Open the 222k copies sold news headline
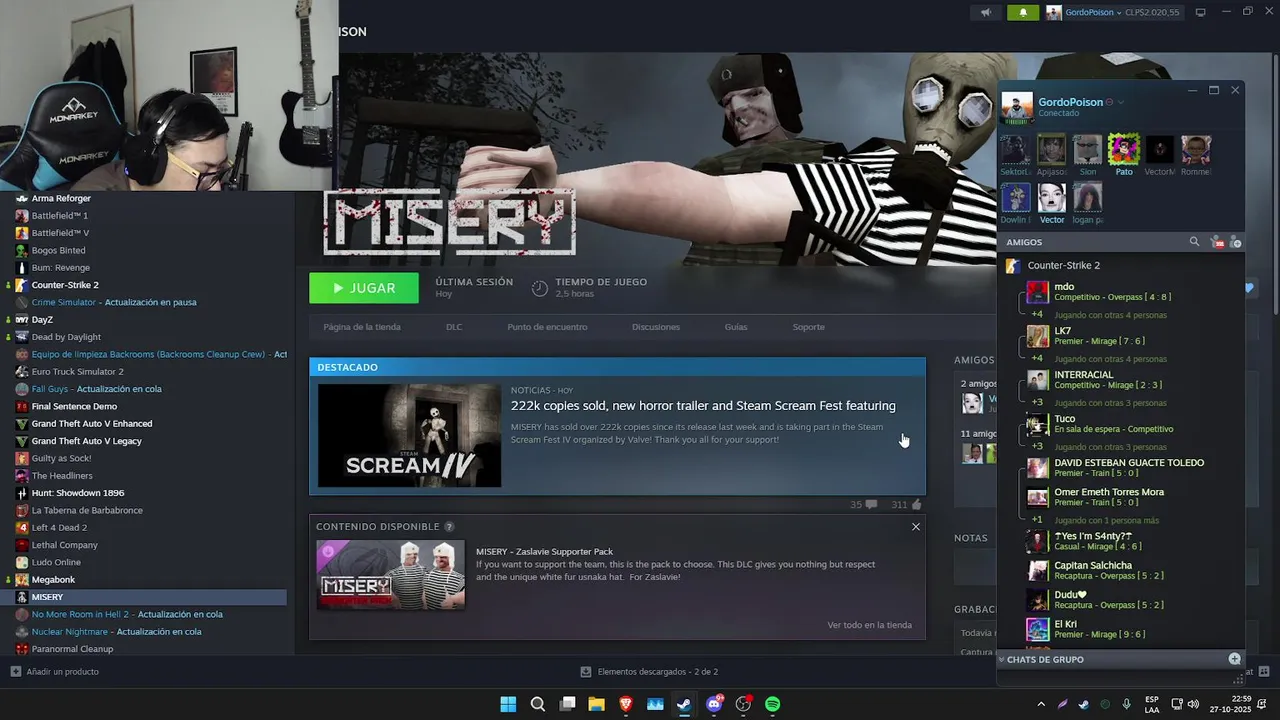The height and width of the screenshot is (720, 1280). point(703,406)
